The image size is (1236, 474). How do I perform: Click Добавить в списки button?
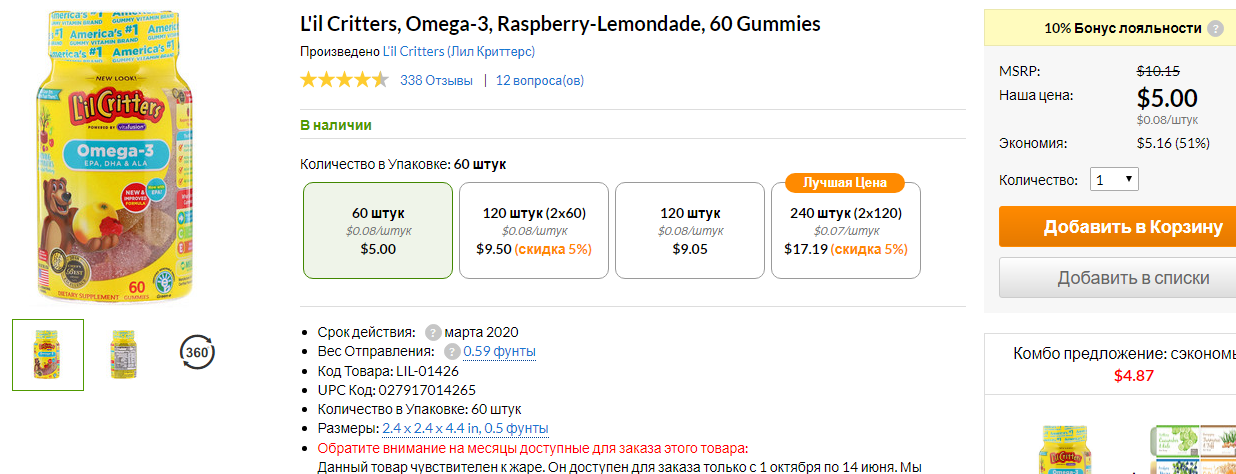(1117, 278)
